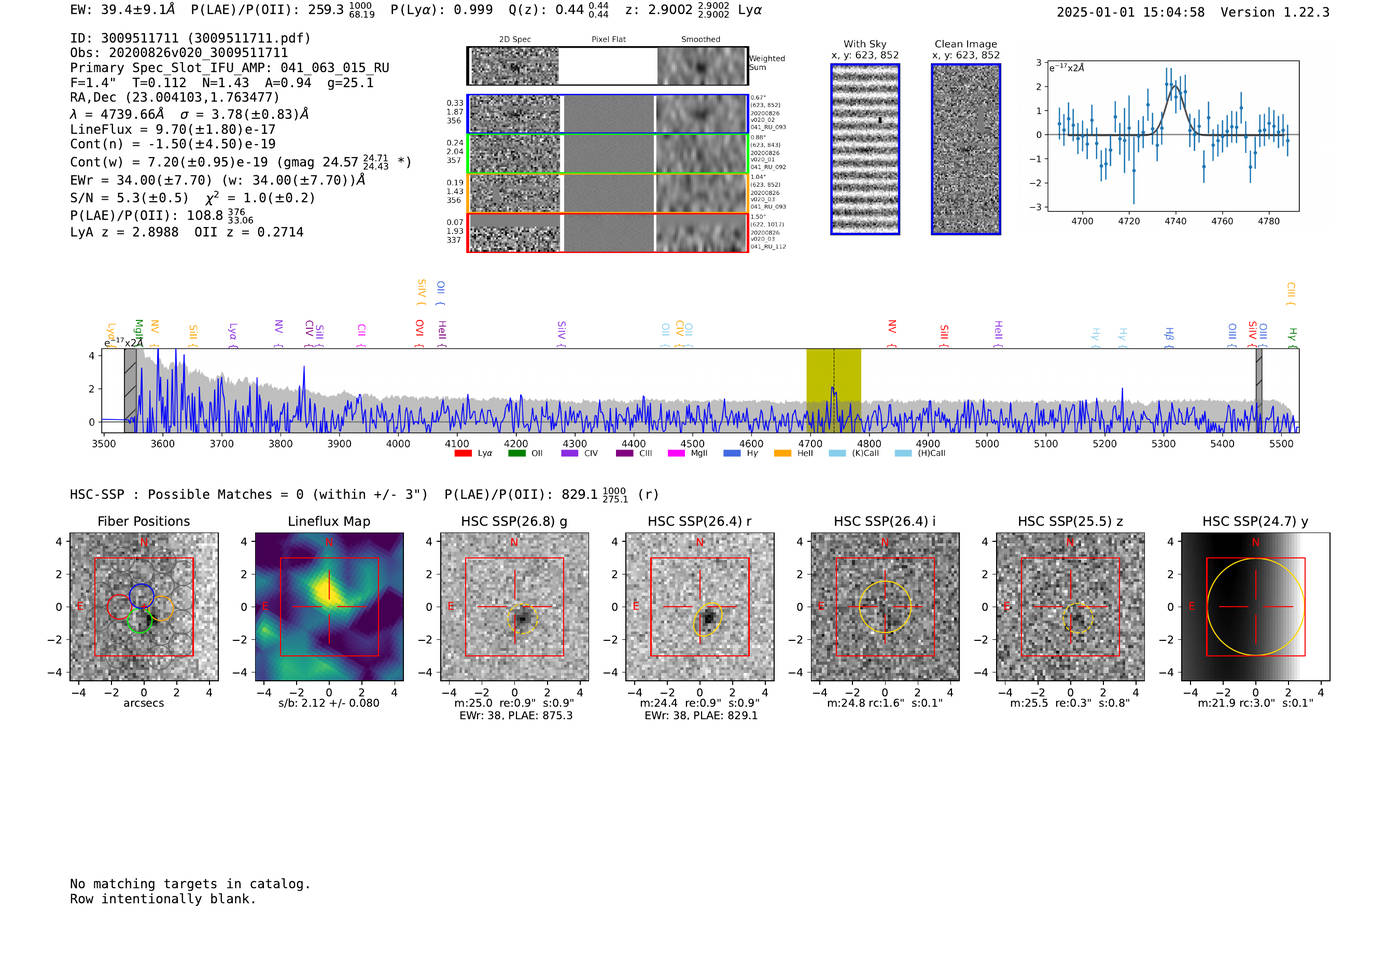This screenshot has width=1400, height=953.
Task: Click the red Lyα legend swatch
Action: tap(463, 453)
